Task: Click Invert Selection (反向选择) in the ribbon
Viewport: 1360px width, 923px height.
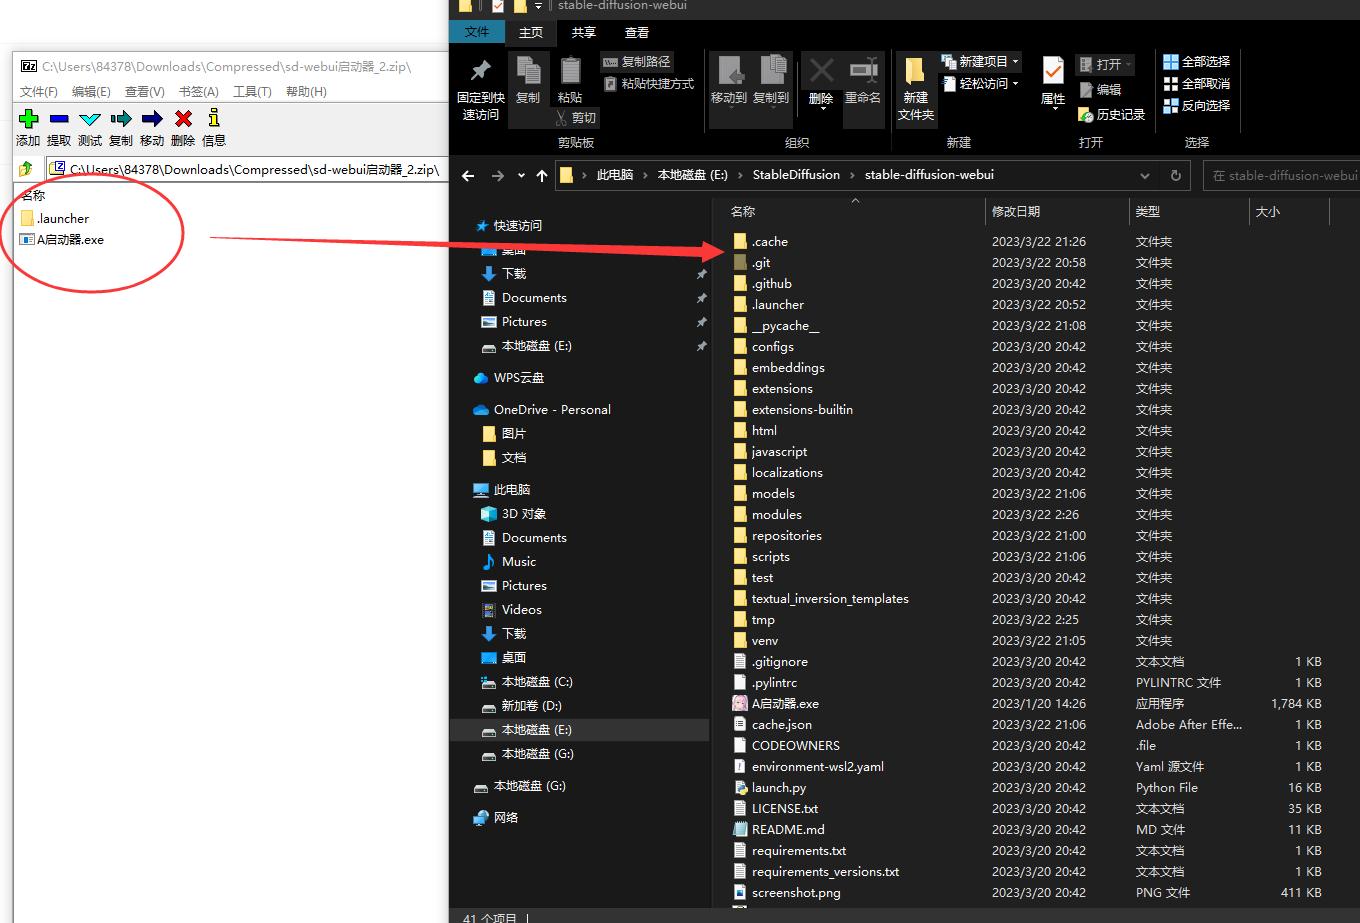Action: click(x=1197, y=105)
